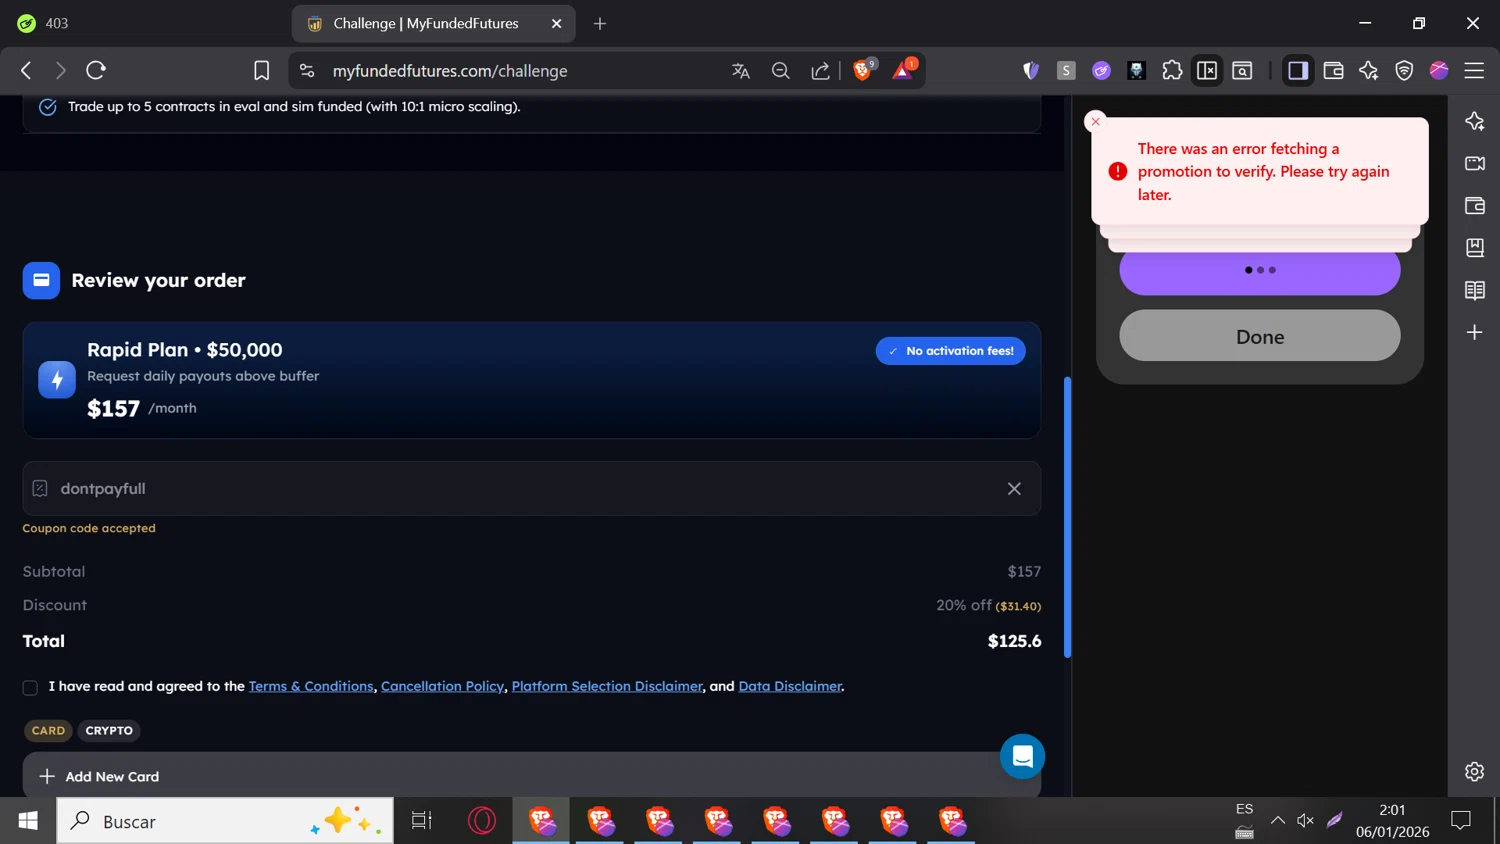Open the Cancellation Policy link
The height and width of the screenshot is (844, 1500).
point(442,686)
